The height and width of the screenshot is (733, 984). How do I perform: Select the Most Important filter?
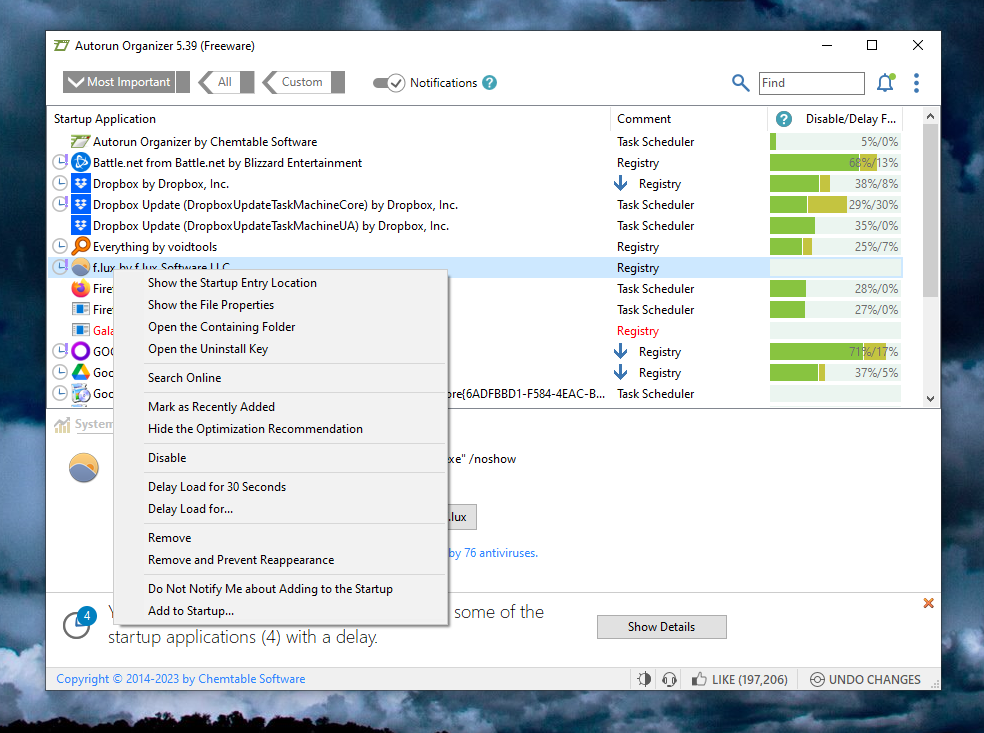click(126, 82)
